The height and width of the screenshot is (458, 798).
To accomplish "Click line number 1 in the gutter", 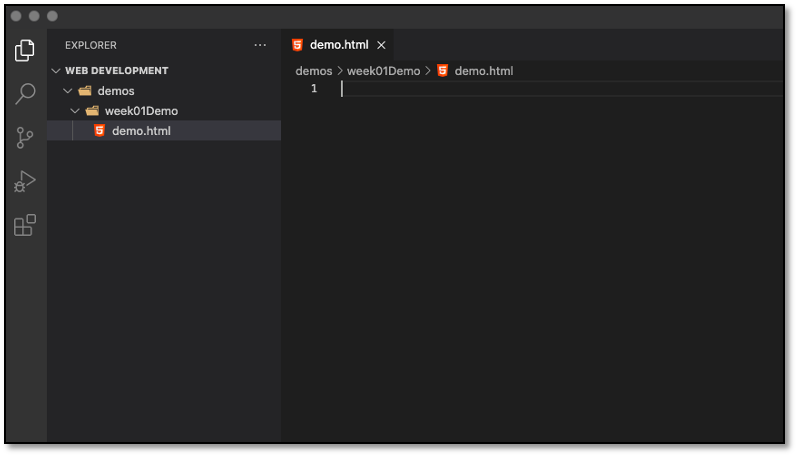I will [314, 89].
